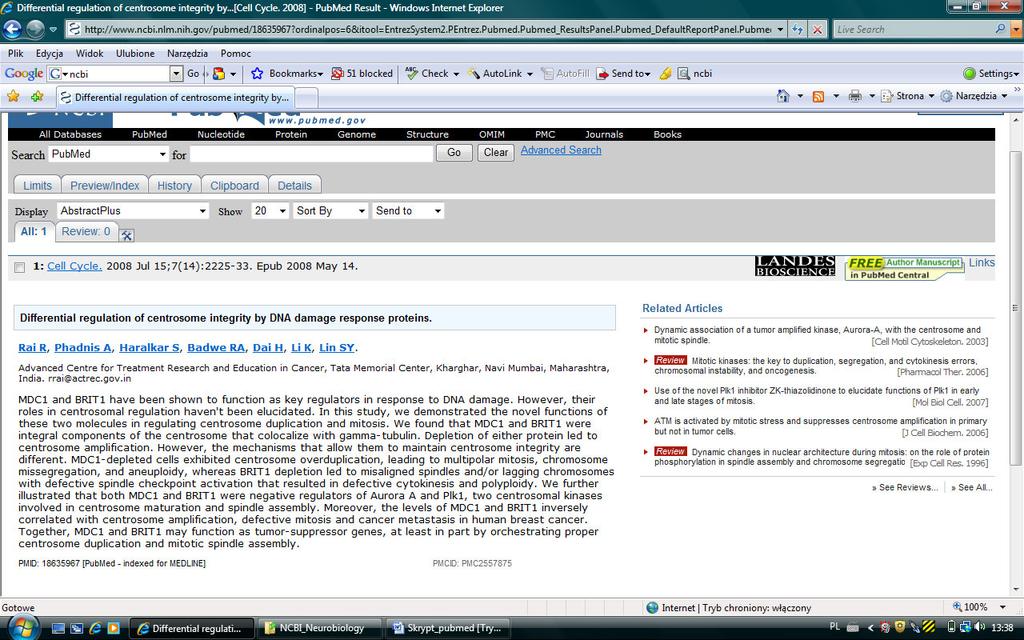Open the Edycja menu
The width and height of the screenshot is (1024, 640).
[x=50, y=54]
